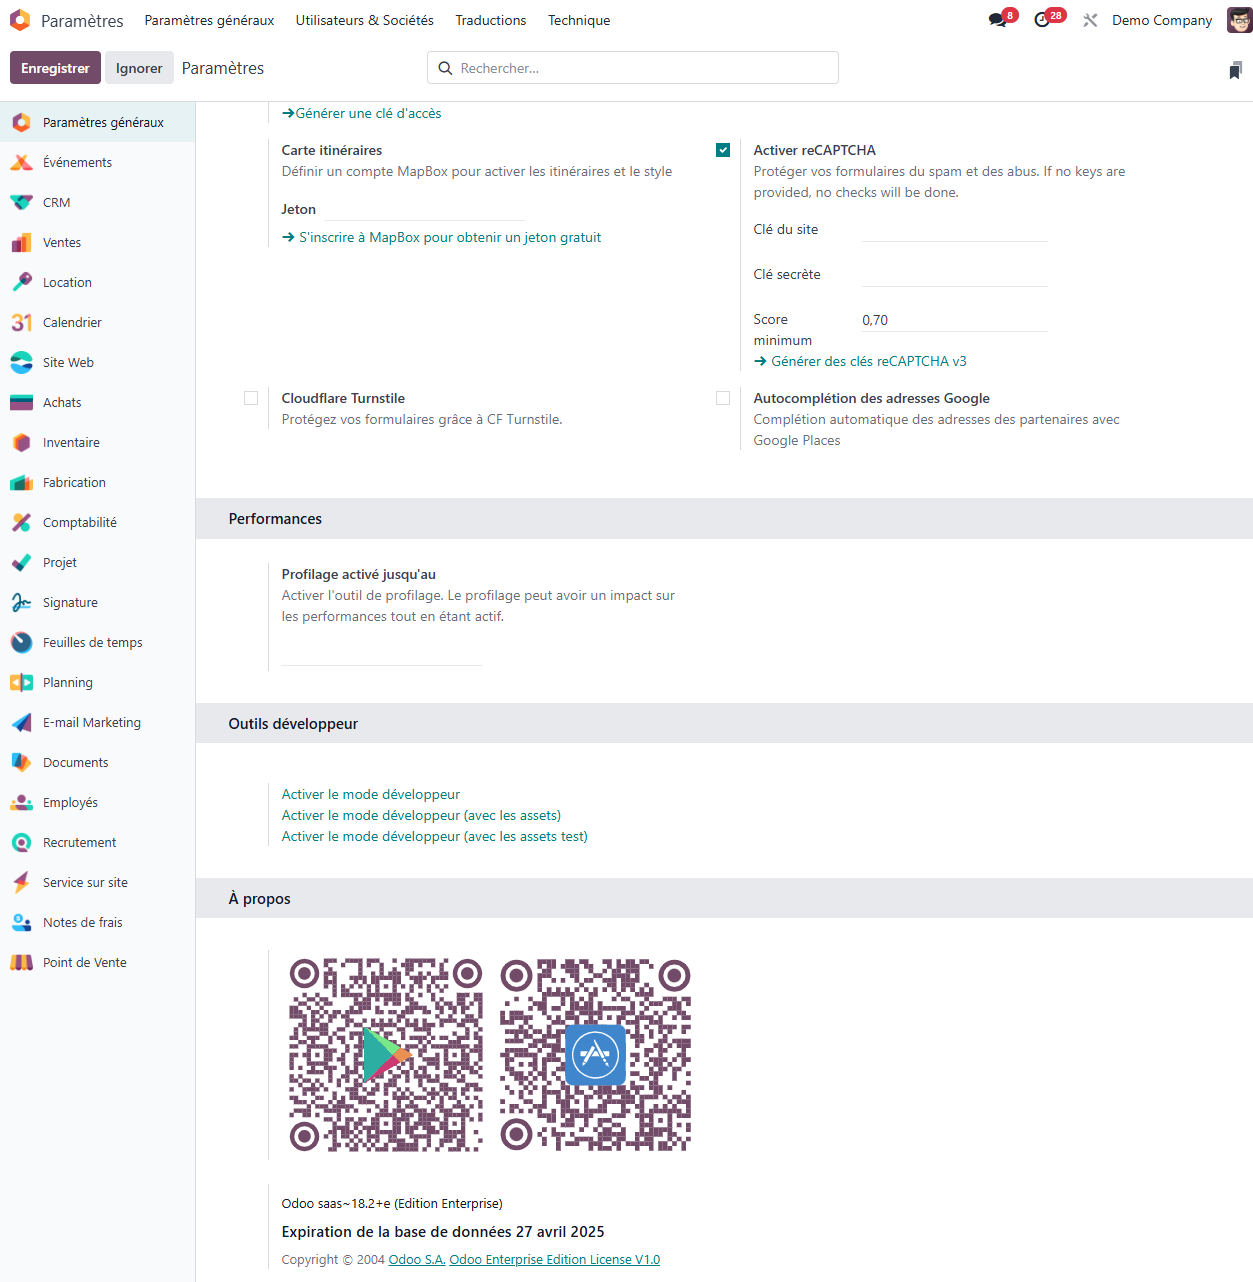This screenshot has width=1253, height=1282.
Task: Open the Traductions menu
Action: (x=490, y=20)
